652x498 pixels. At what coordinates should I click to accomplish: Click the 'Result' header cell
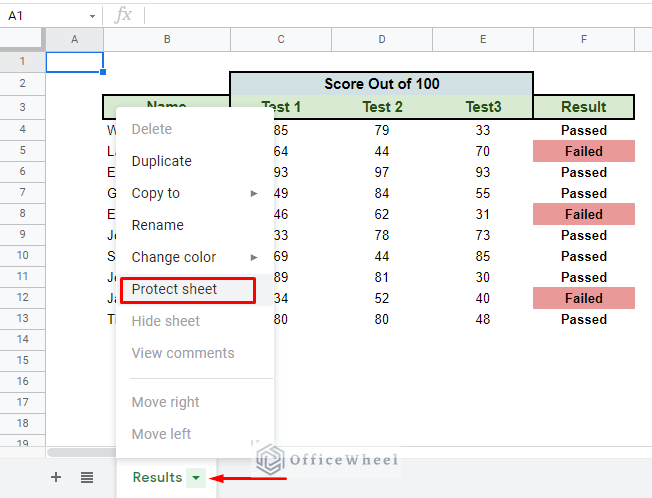click(x=584, y=107)
